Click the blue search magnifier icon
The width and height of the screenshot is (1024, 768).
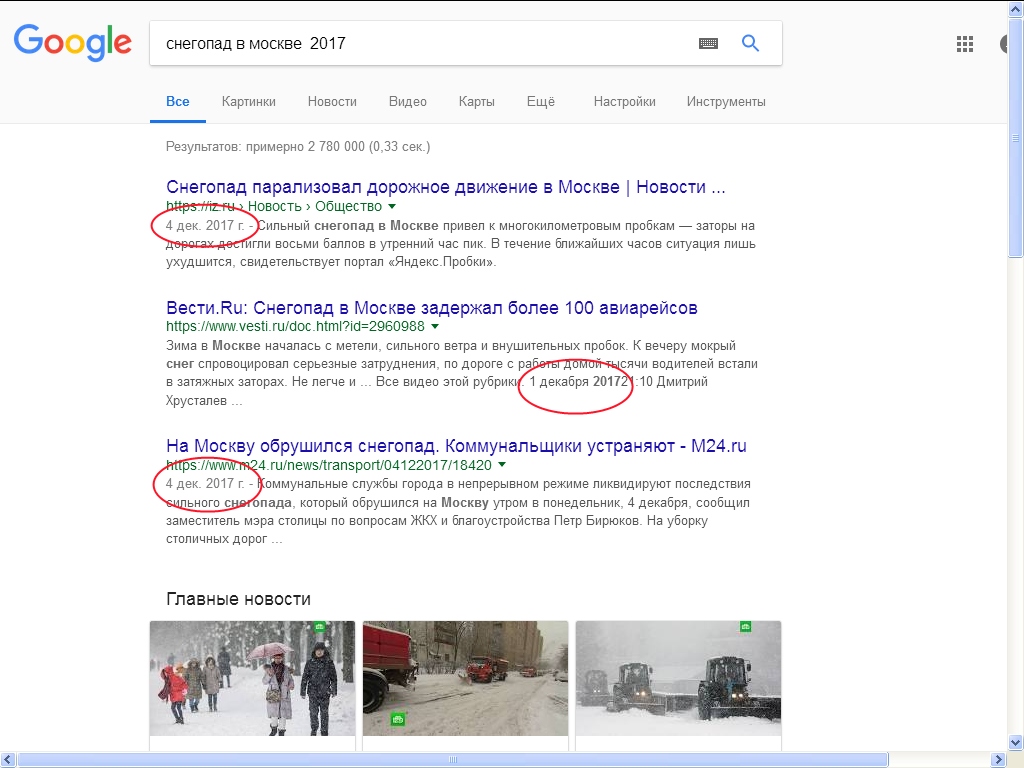coord(750,43)
